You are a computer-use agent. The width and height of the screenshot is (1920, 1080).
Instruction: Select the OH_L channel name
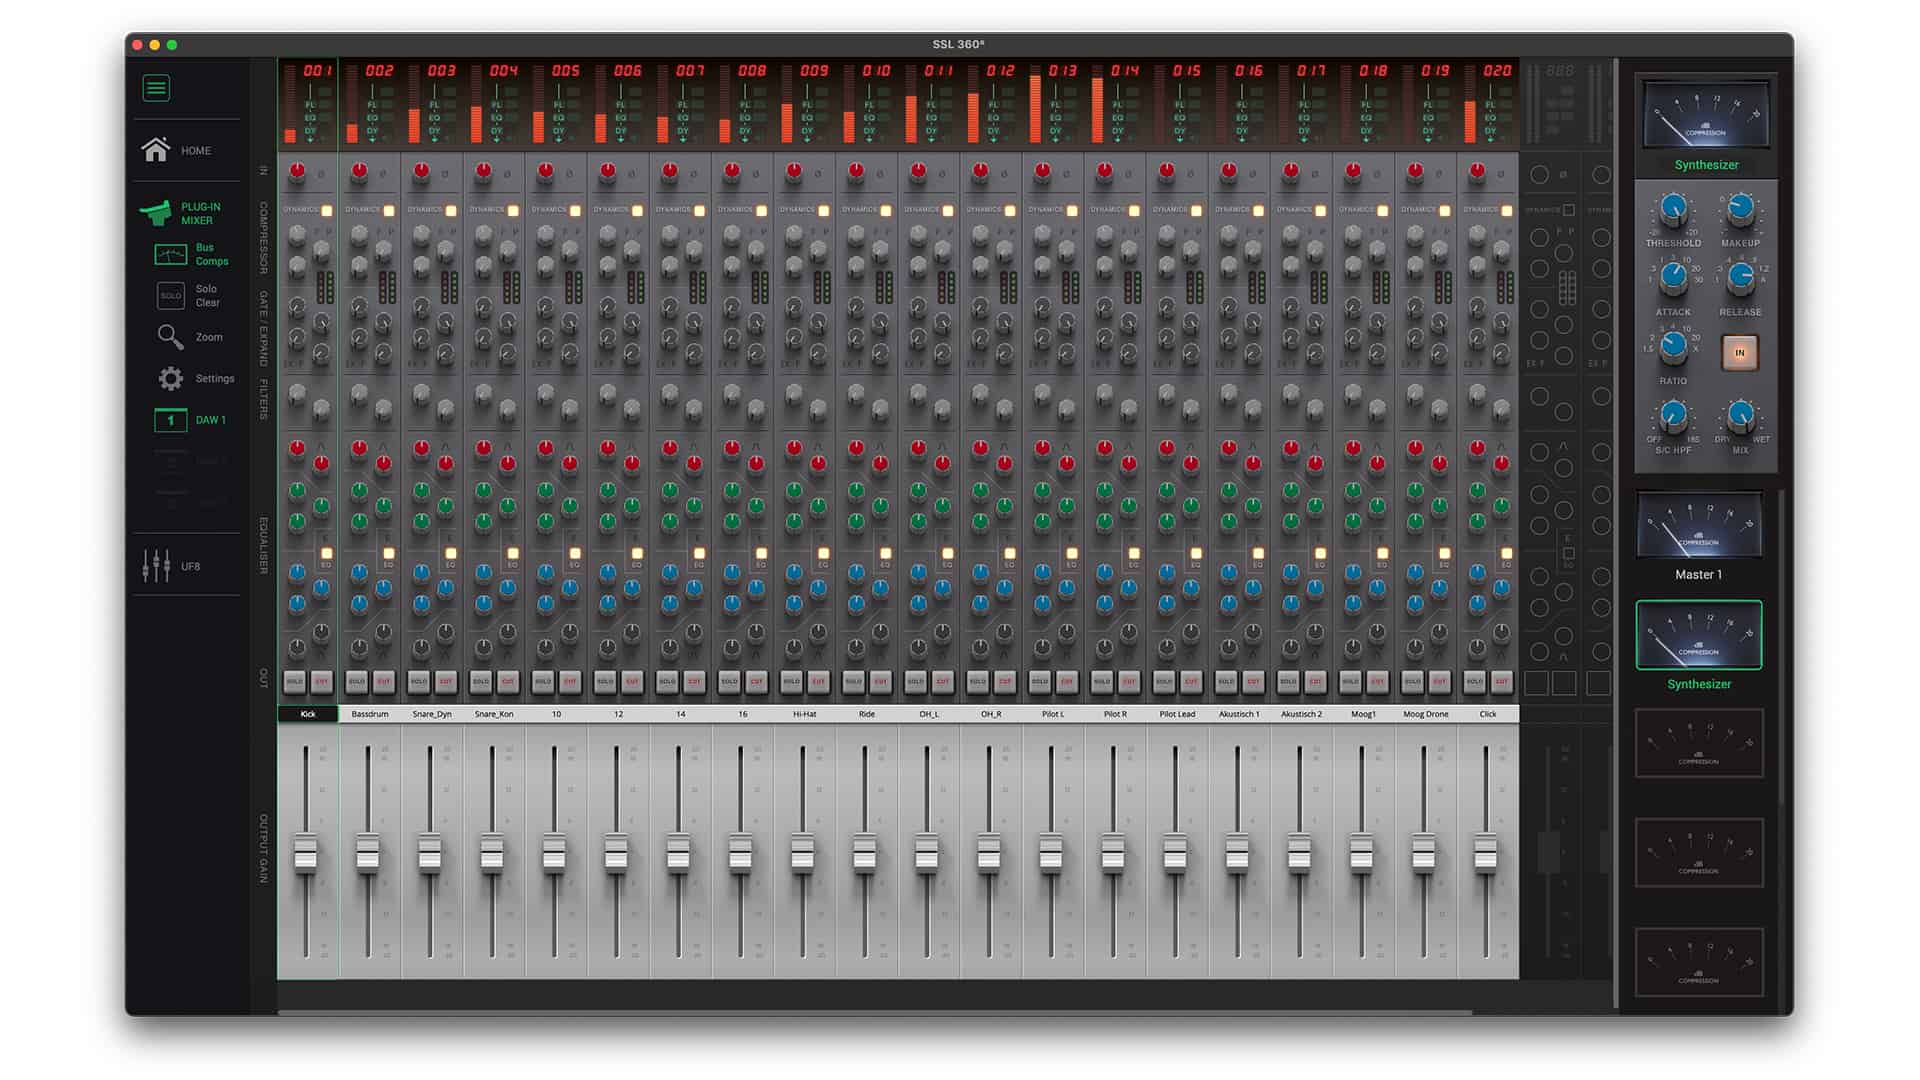click(929, 714)
